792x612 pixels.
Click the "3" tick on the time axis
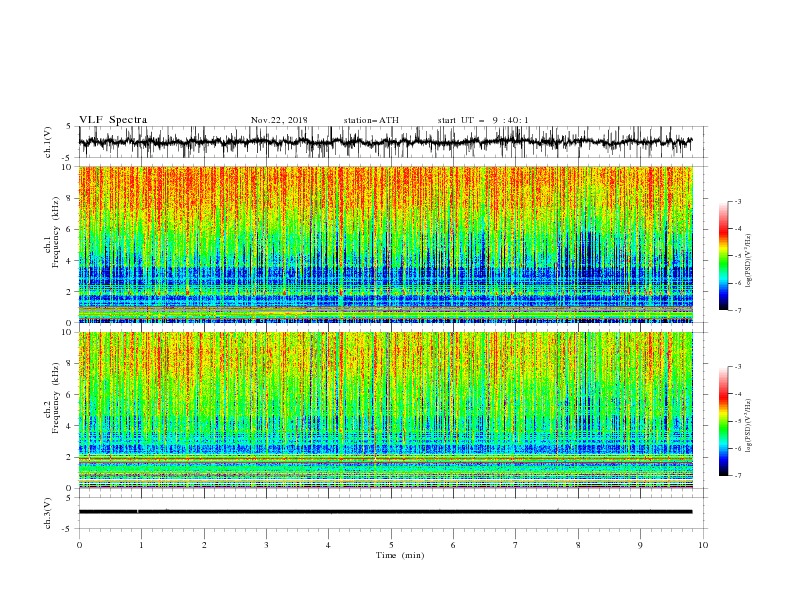point(266,545)
